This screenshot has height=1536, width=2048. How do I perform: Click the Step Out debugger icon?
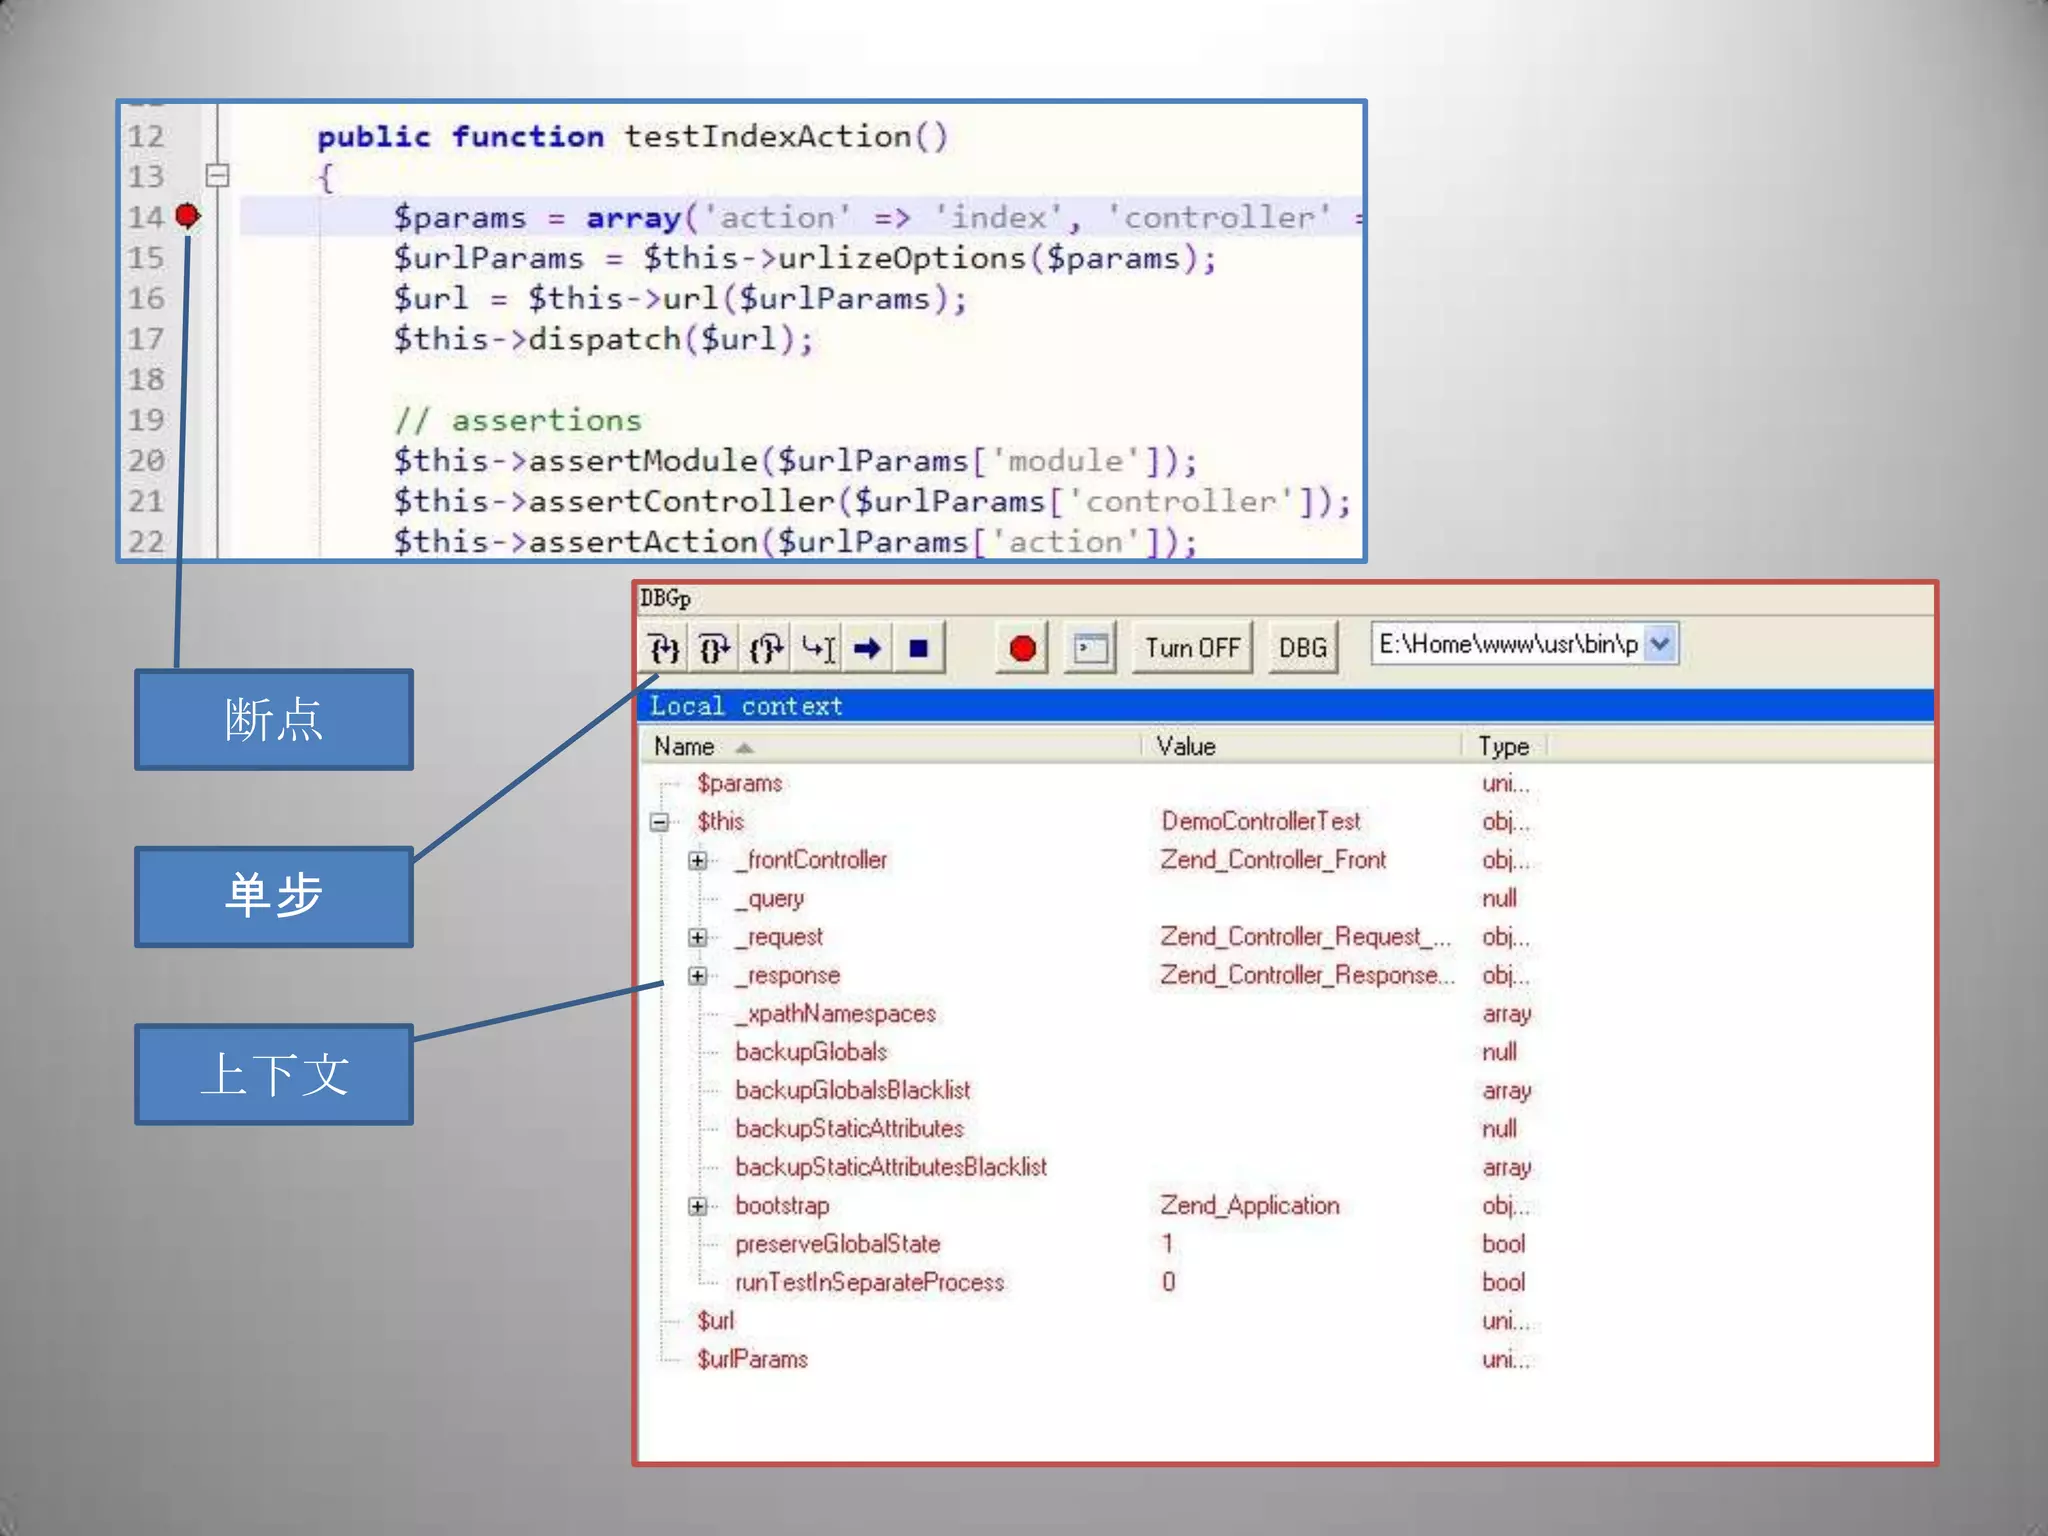coord(767,649)
